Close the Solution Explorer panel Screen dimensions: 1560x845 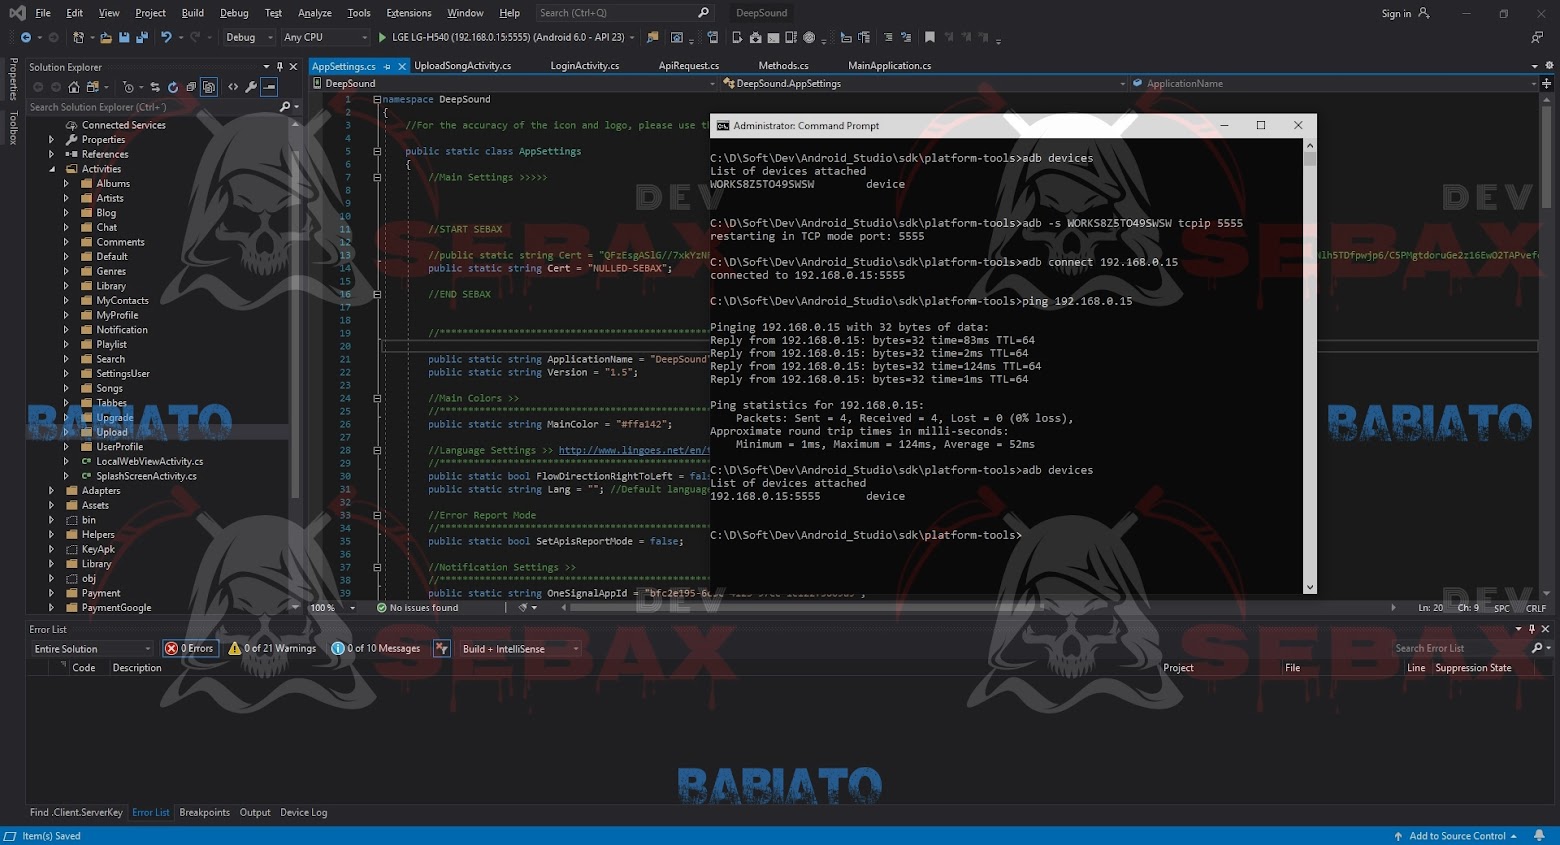tap(293, 67)
